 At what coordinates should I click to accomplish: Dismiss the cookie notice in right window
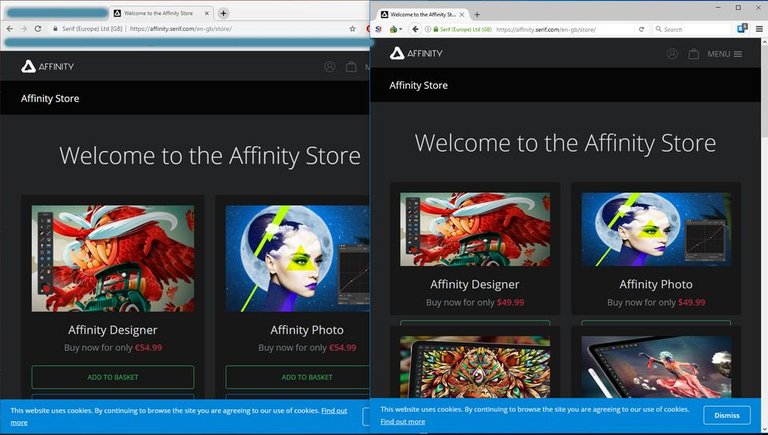tap(727, 415)
